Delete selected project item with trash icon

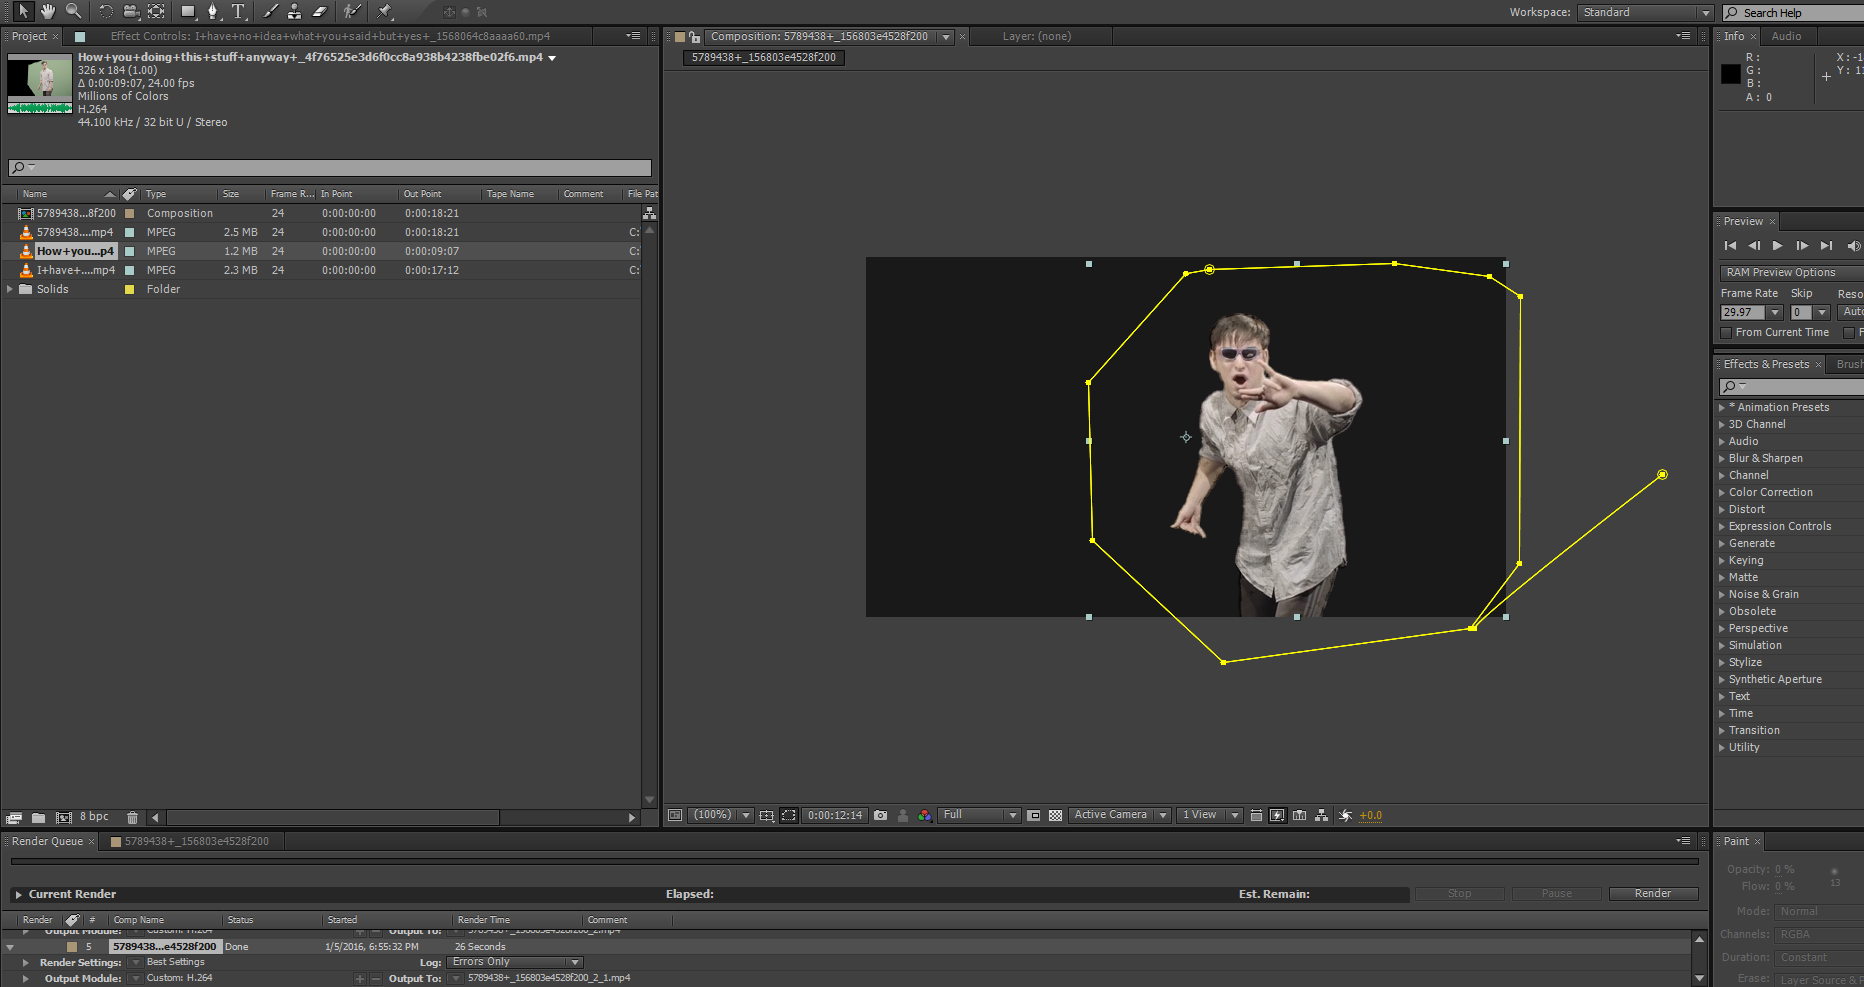pyautogui.click(x=132, y=817)
